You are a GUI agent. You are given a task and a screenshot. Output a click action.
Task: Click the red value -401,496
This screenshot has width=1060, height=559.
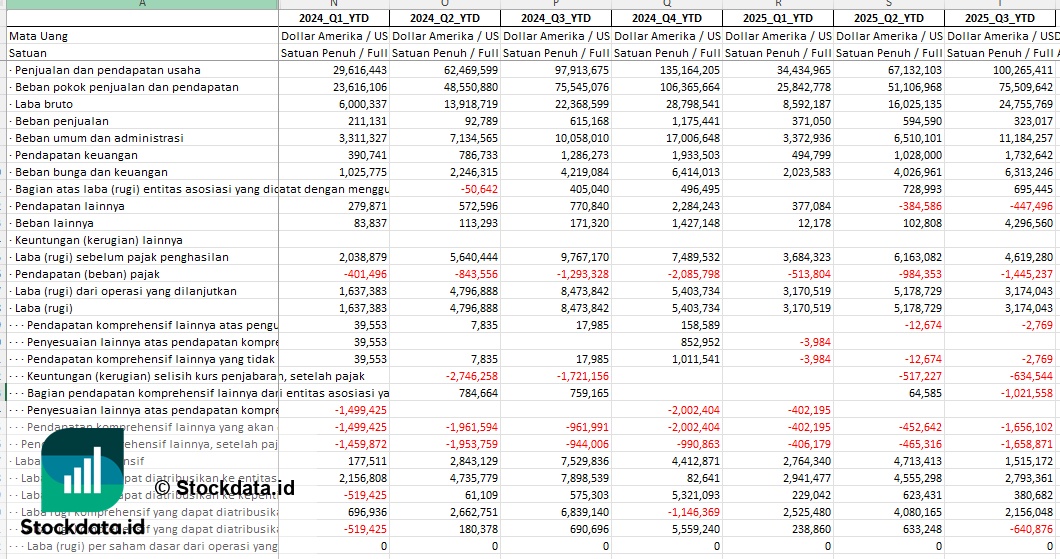pos(366,274)
